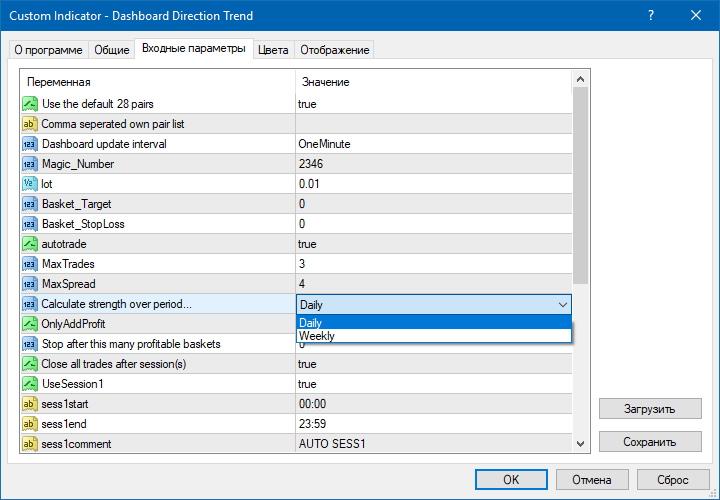Image resolution: width=720 pixels, height=500 pixels.
Task: Click the boolean icon beside 'Use the default 28 pairs'
Action: pos(30,104)
